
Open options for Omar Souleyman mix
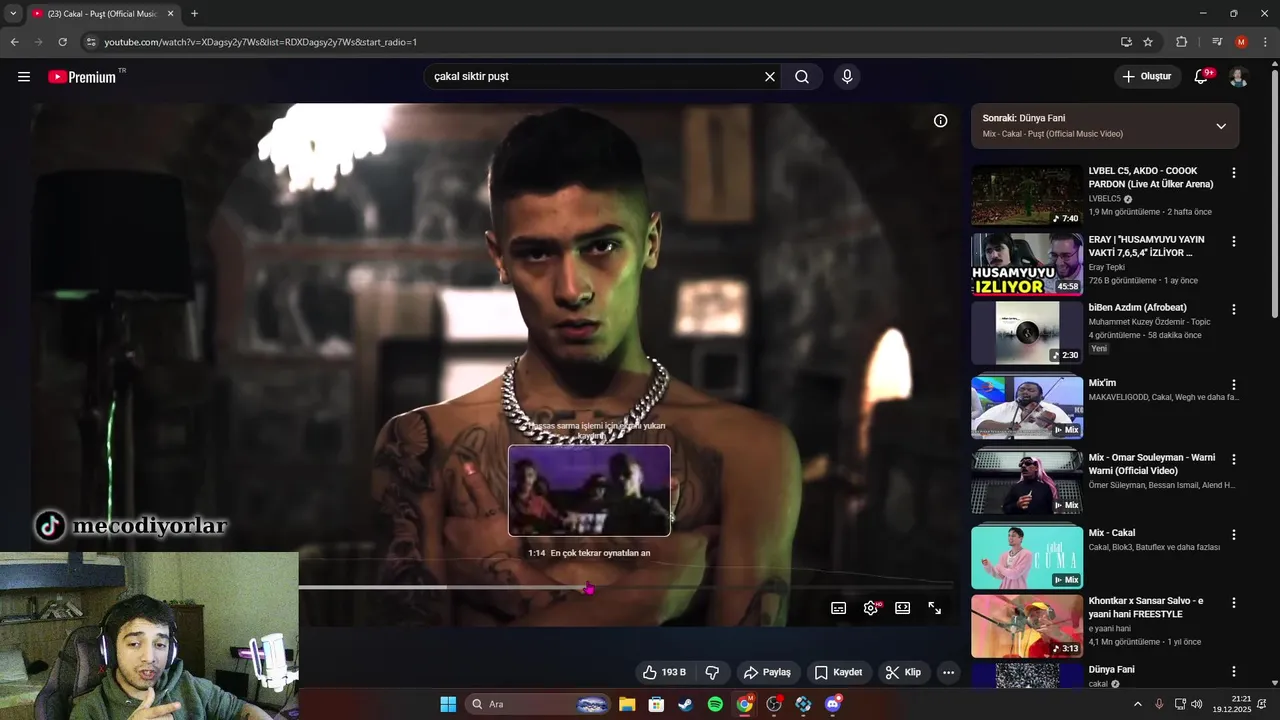point(1234,460)
